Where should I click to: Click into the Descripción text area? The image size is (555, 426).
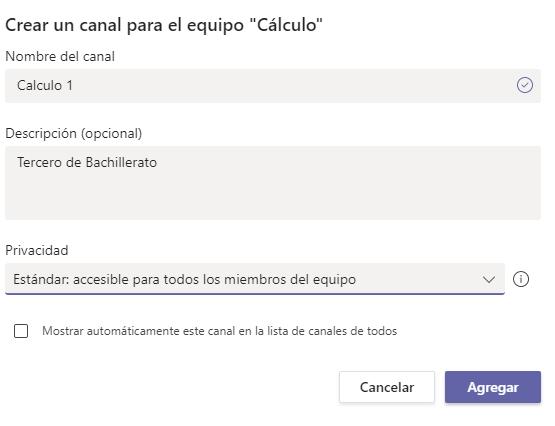pyautogui.click(x=273, y=183)
